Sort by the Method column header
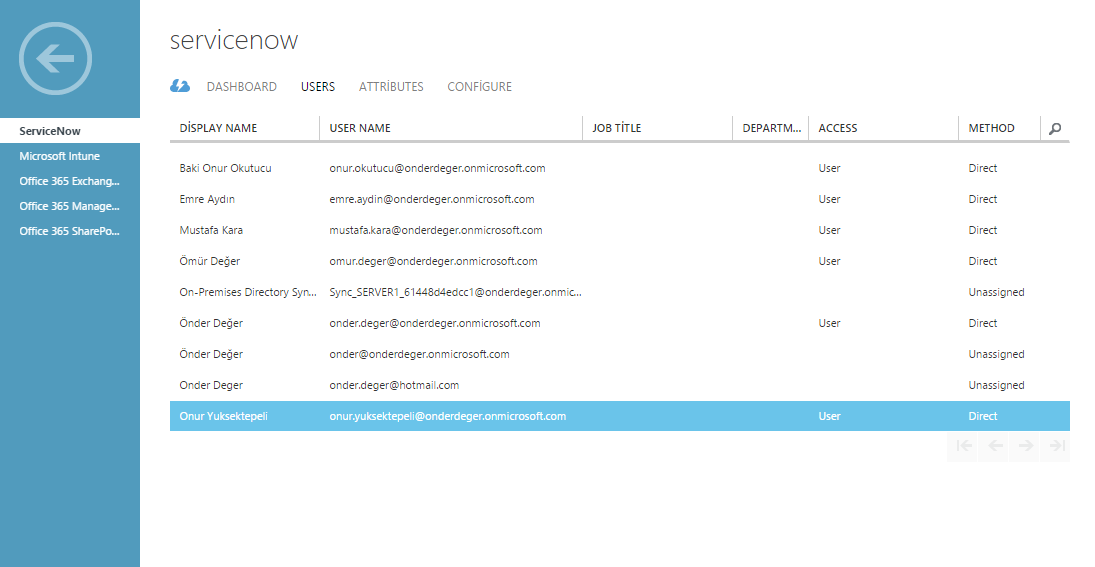1095x567 pixels. click(992, 128)
